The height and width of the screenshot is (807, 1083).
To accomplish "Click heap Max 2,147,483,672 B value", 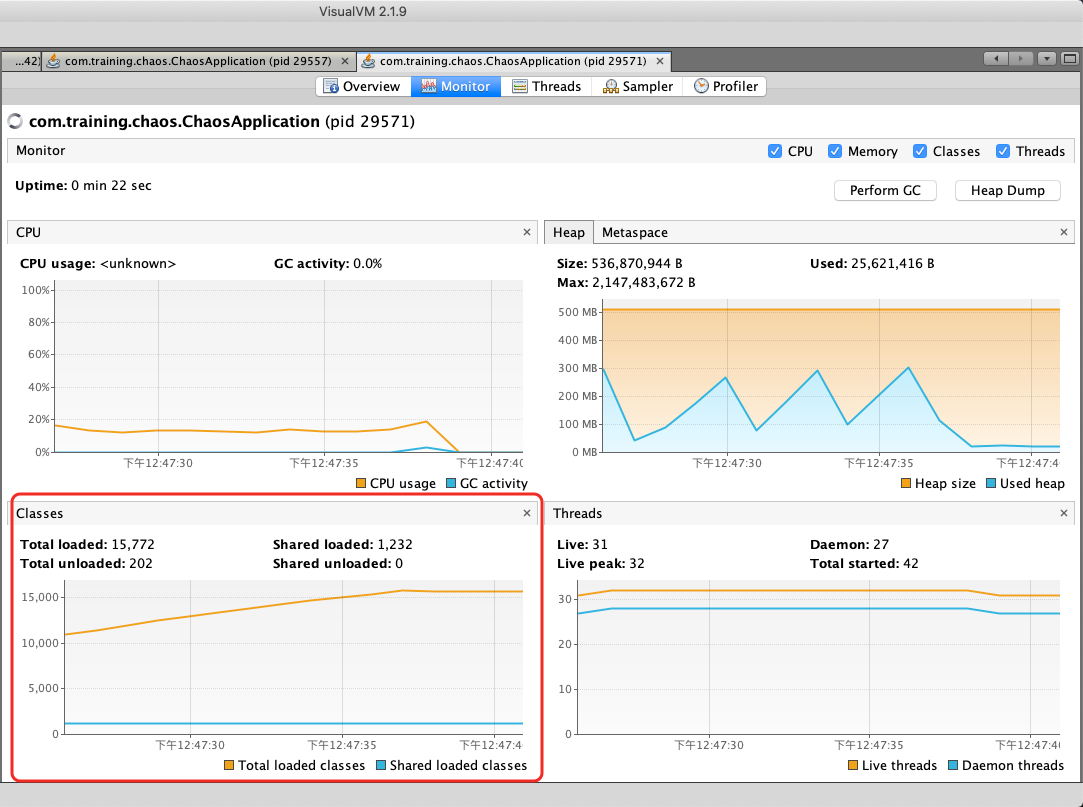I will (x=642, y=283).
